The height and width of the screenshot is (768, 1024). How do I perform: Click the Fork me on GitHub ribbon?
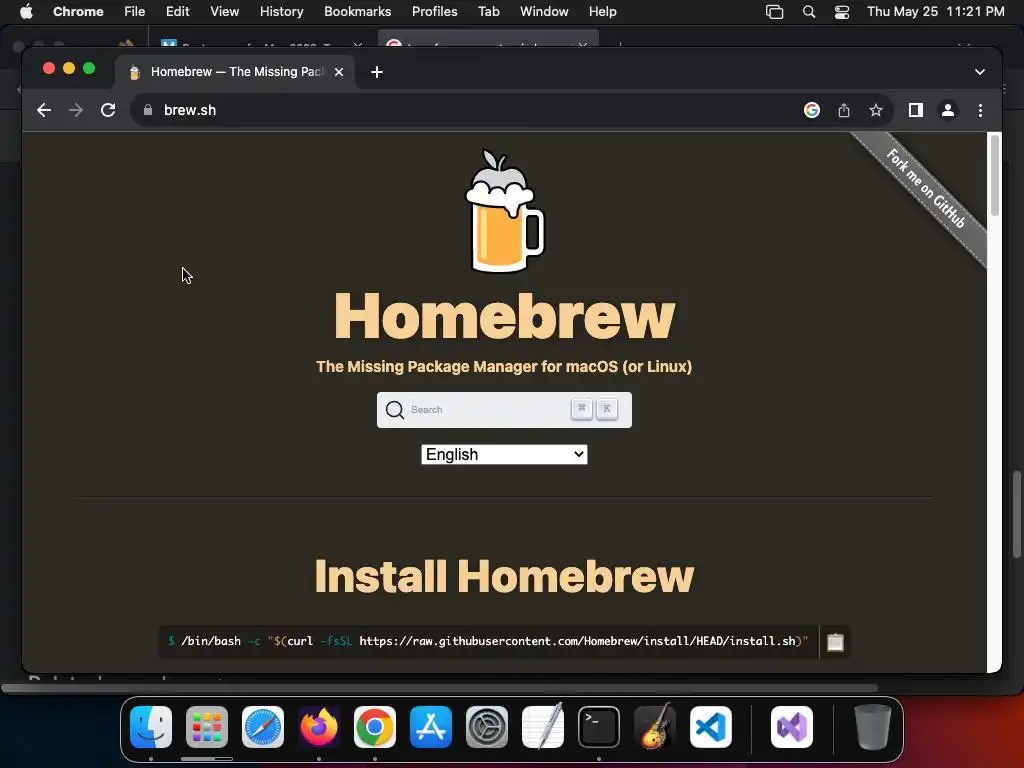click(x=926, y=189)
